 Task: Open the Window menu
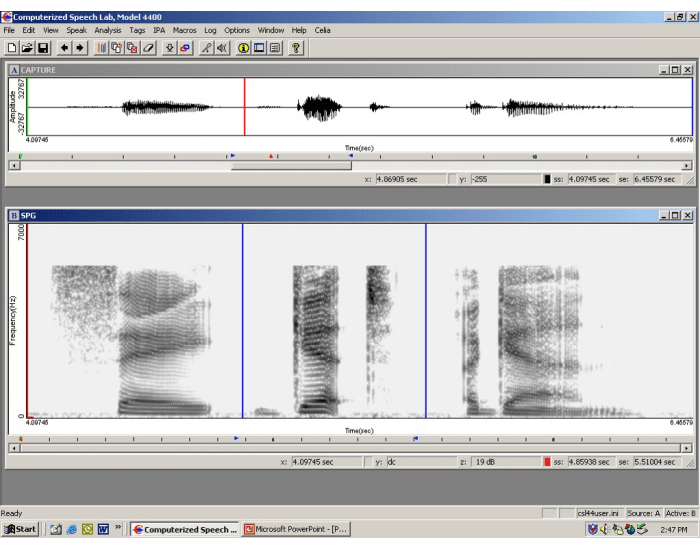[271, 30]
